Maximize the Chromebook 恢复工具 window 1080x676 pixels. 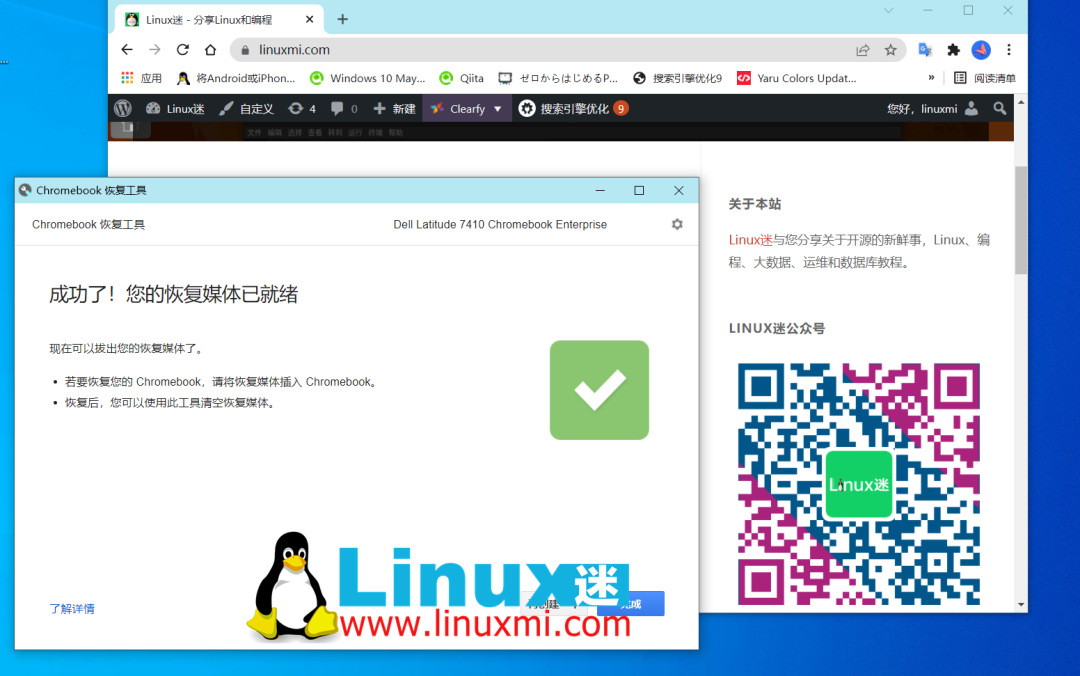[x=639, y=190]
